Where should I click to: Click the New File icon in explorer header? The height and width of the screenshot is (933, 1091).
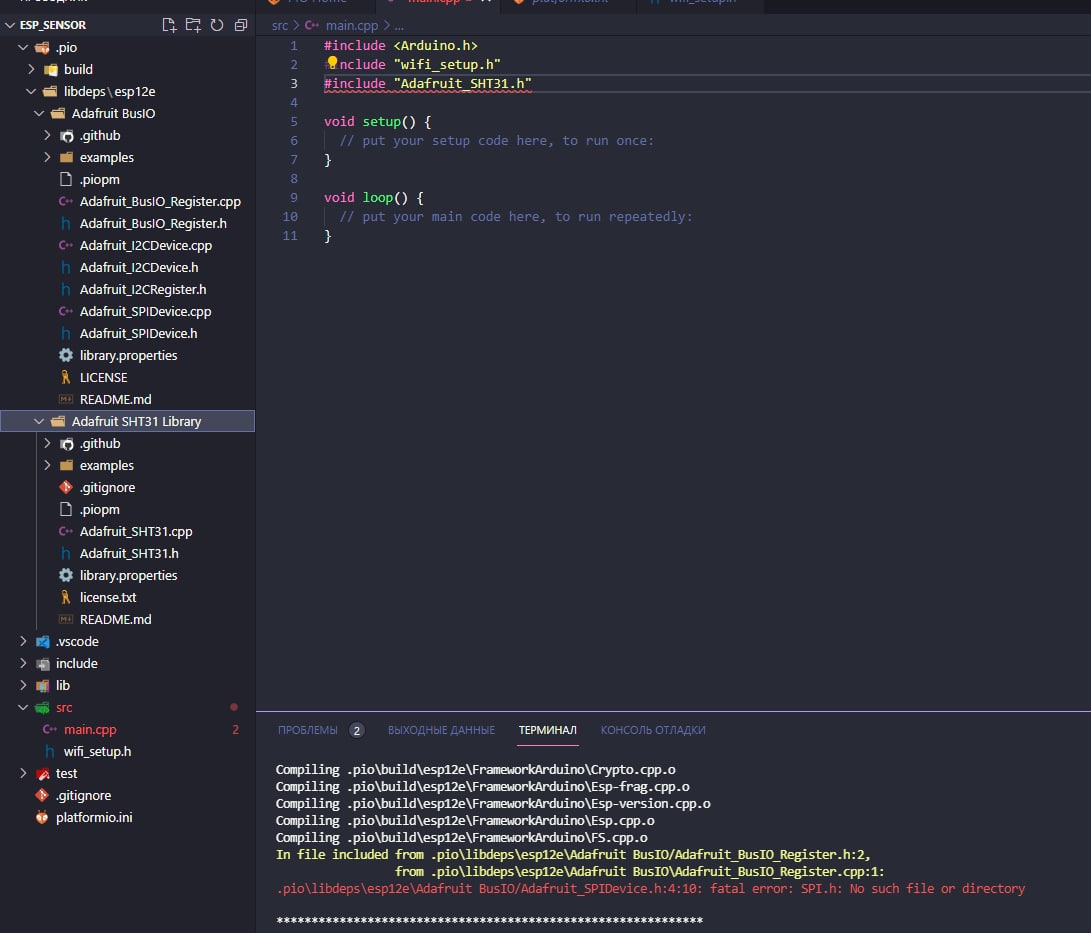pos(169,25)
